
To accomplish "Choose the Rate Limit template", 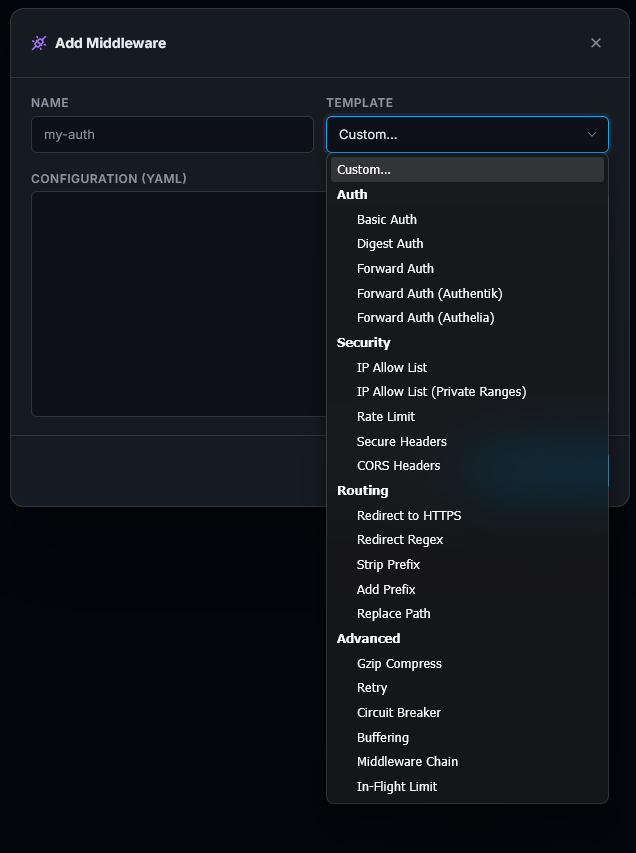I will (x=386, y=416).
